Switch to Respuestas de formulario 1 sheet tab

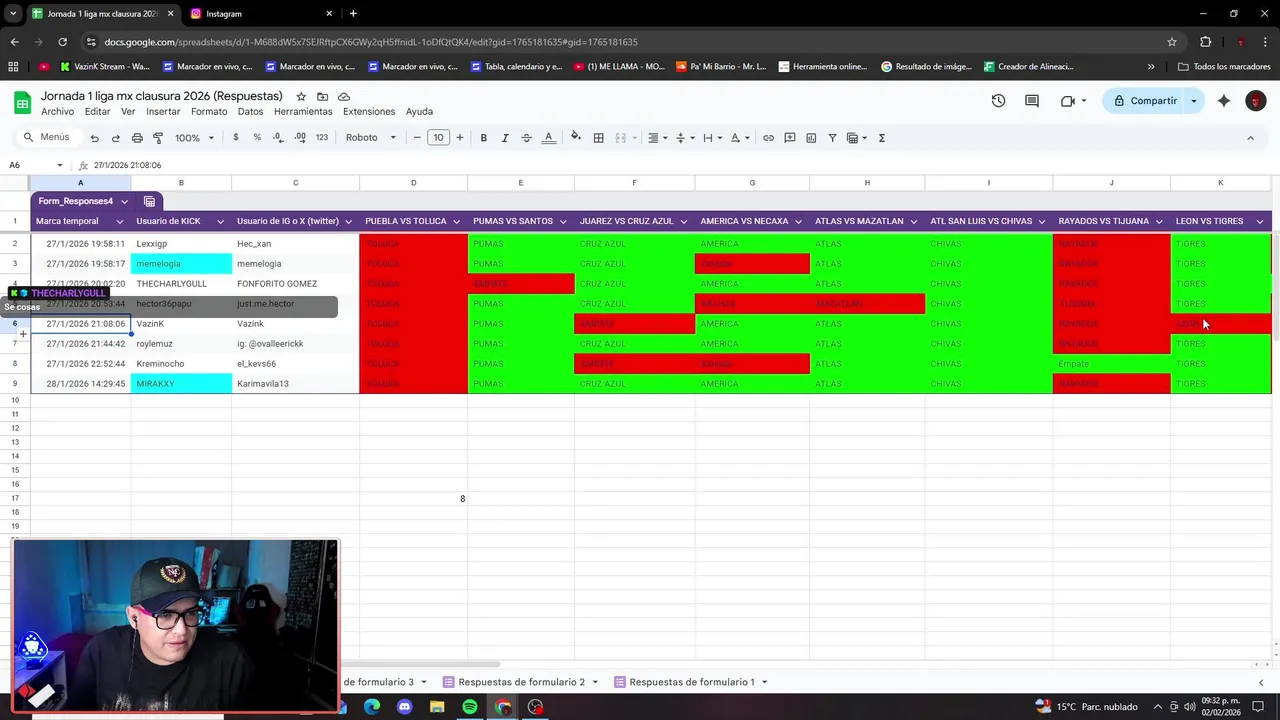tap(691, 682)
